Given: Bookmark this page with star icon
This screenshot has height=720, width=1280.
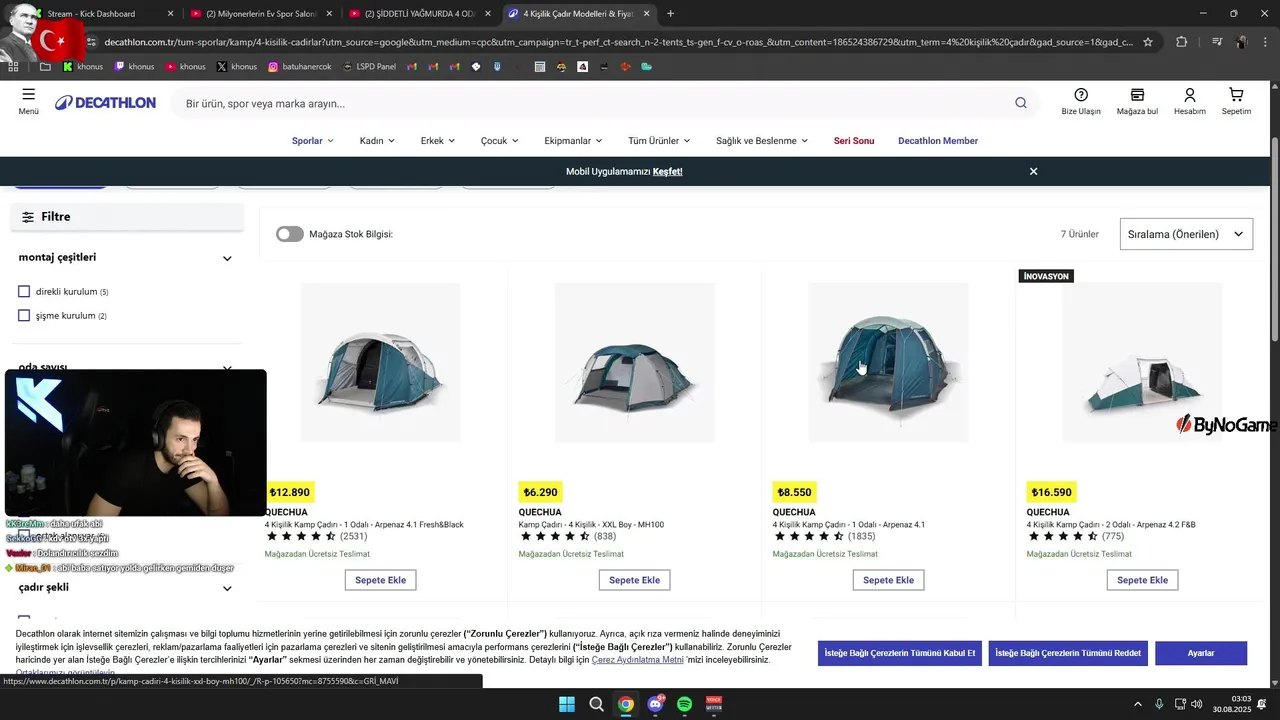Looking at the screenshot, I should (1148, 42).
